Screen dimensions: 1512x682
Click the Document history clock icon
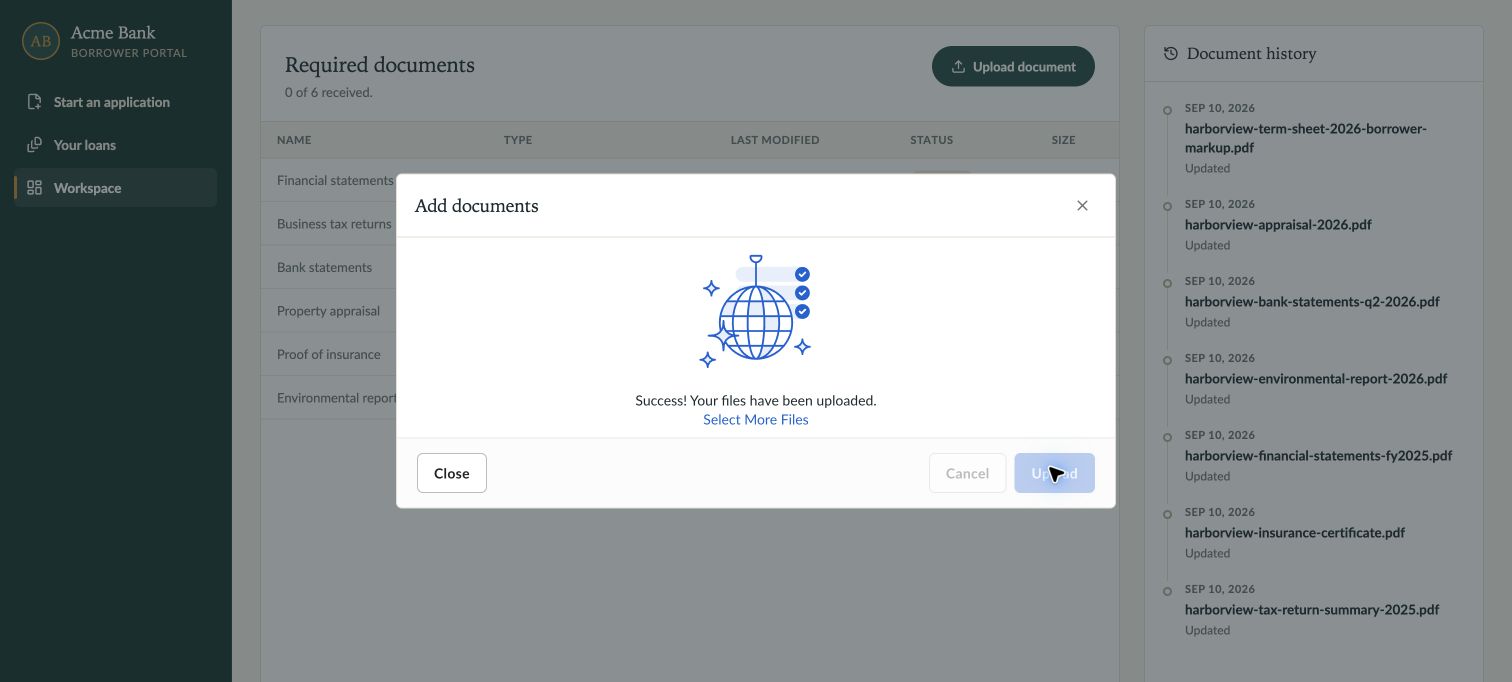[1171, 54]
